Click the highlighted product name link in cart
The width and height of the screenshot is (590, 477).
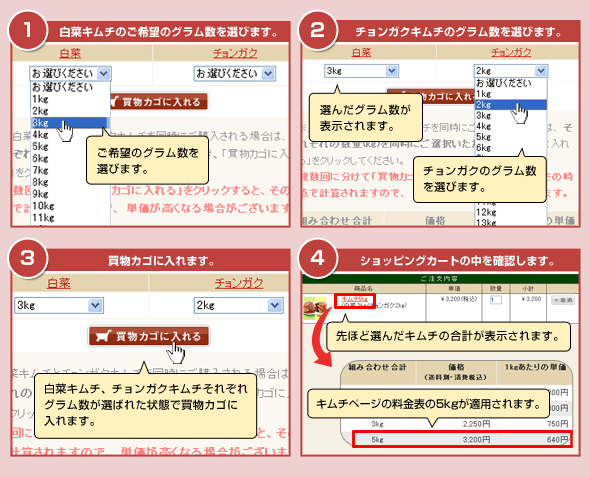(x=355, y=299)
